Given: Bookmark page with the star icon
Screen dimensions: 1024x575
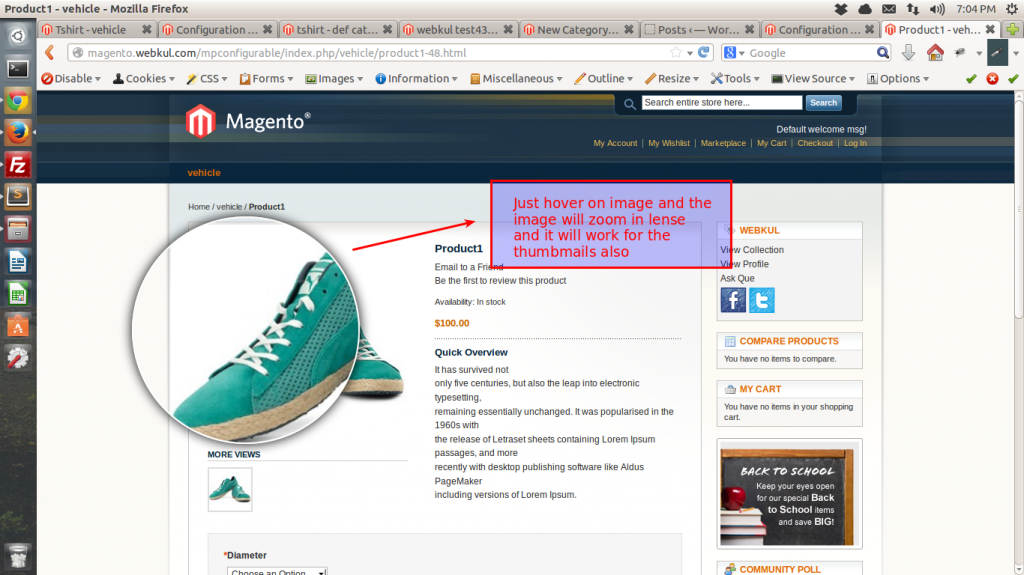Looking at the screenshot, I should pos(676,52).
